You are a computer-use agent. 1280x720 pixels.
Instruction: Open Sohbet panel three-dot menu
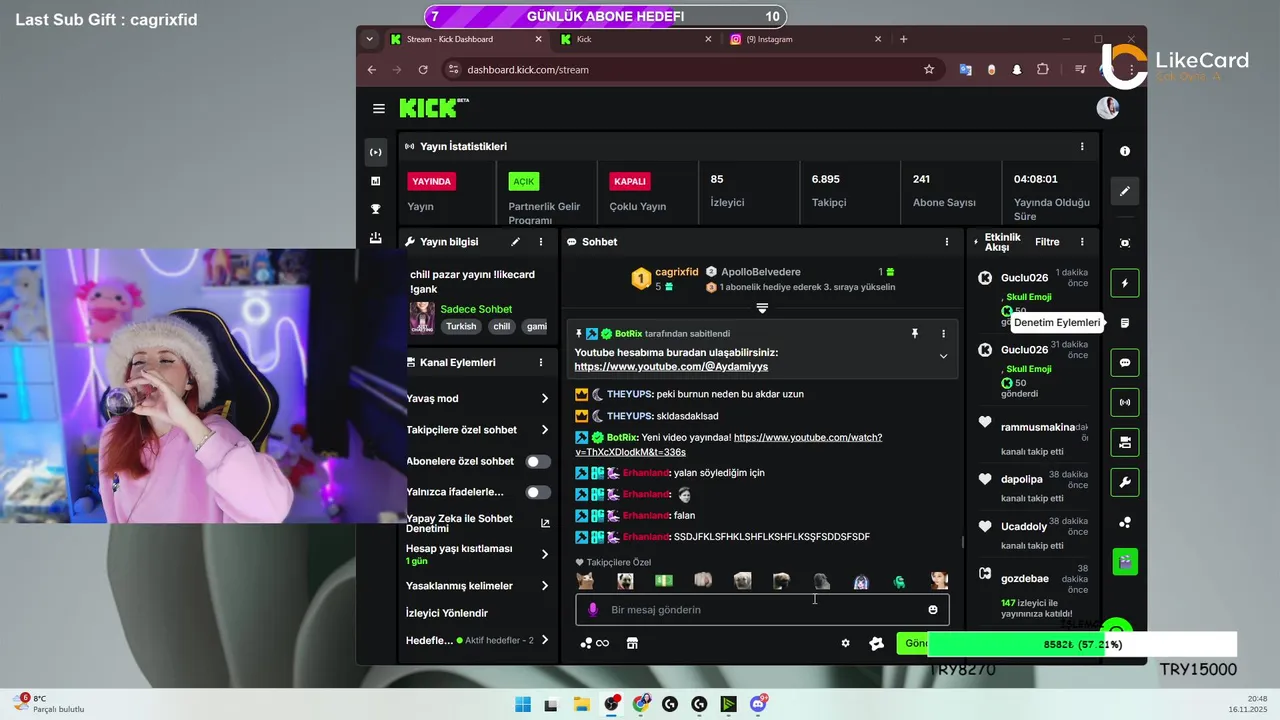pyautogui.click(x=947, y=242)
